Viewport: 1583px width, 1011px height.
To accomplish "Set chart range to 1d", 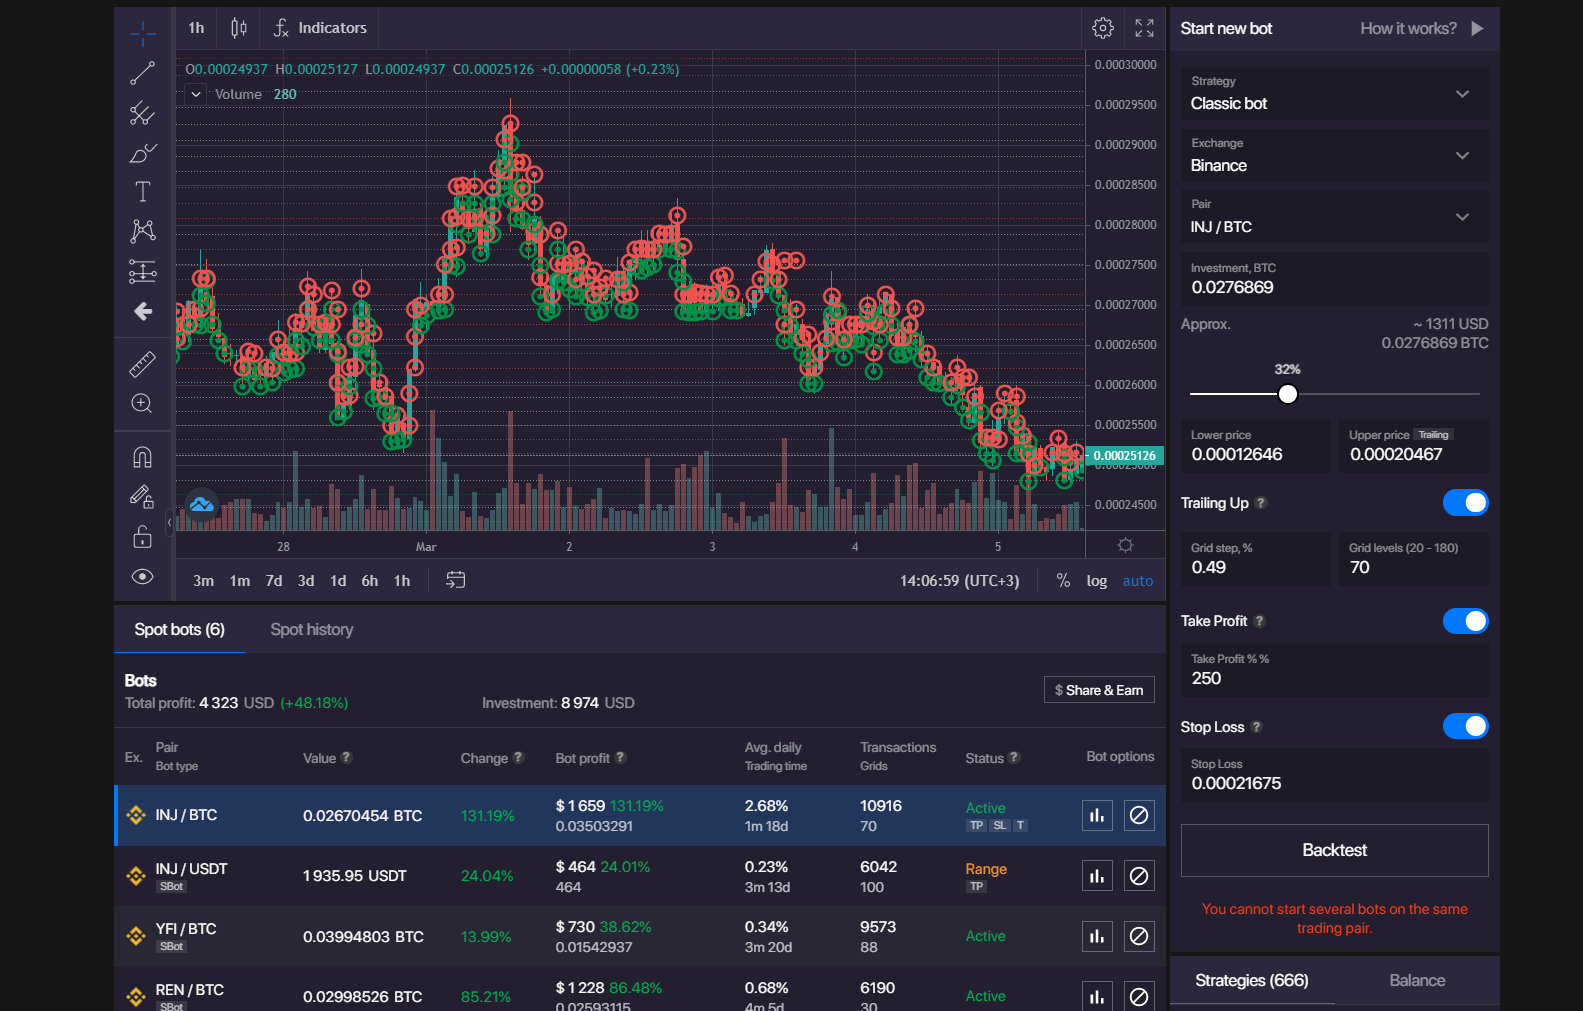I will pyautogui.click(x=338, y=580).
